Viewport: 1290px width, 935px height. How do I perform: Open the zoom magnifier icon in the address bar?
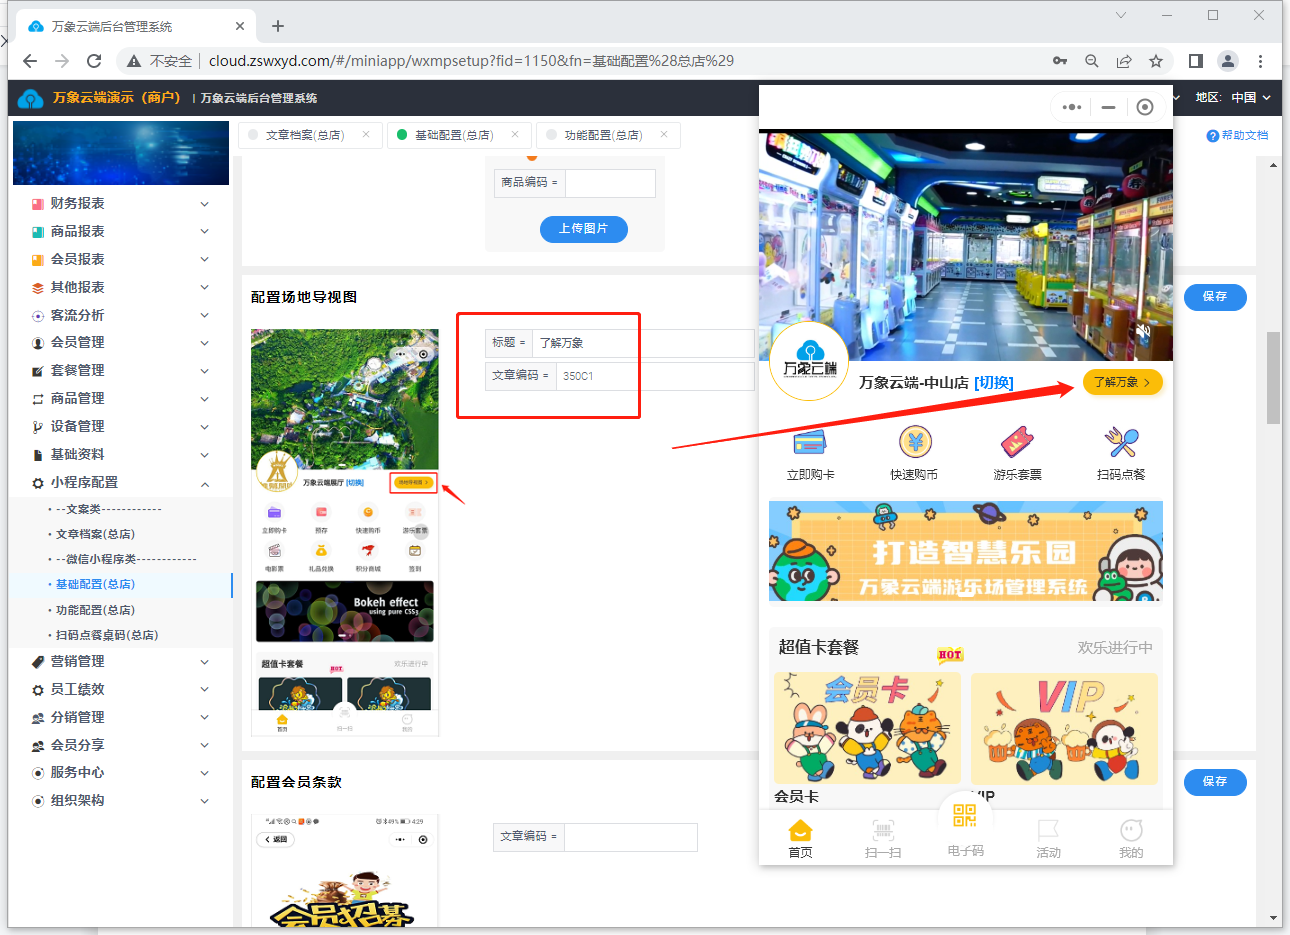(1092, 61)
